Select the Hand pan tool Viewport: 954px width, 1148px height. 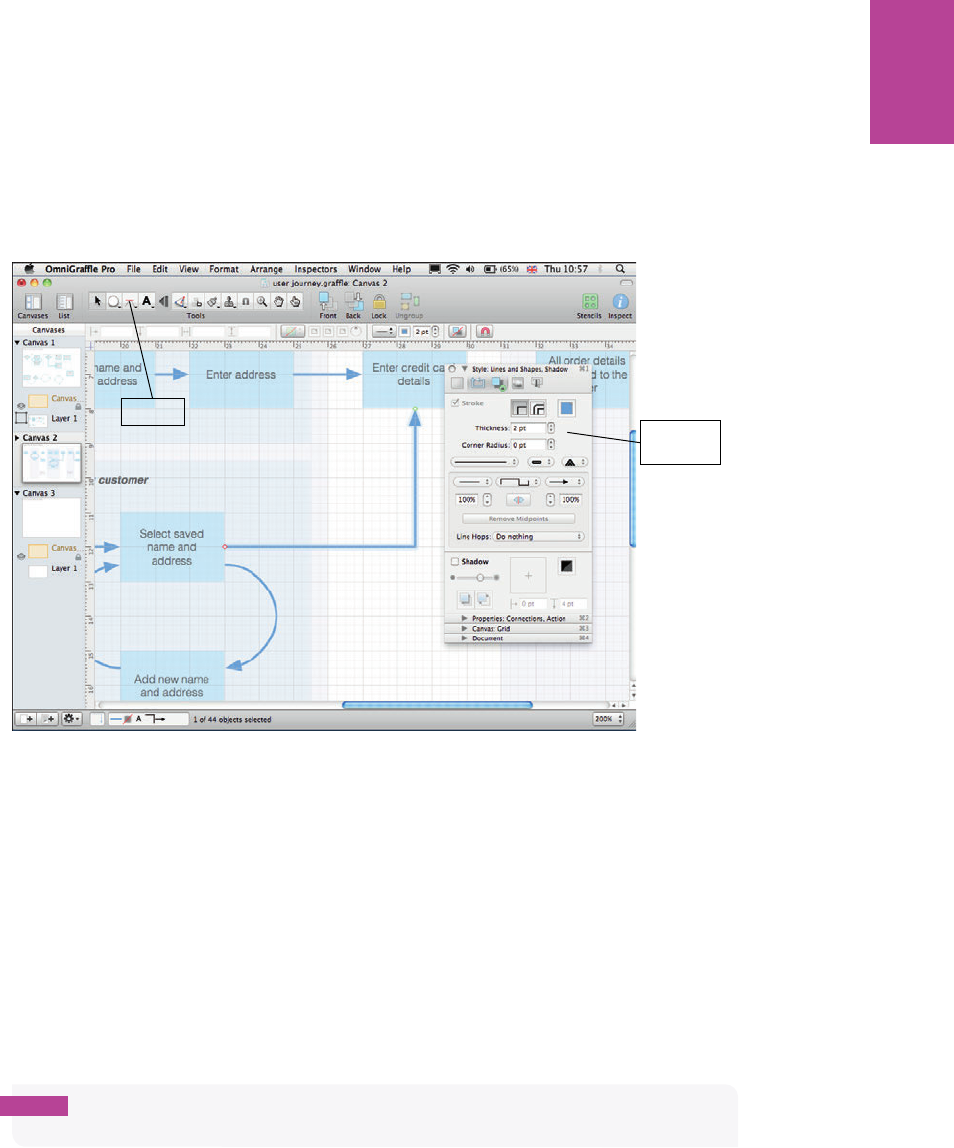click(x=279, y=301)
